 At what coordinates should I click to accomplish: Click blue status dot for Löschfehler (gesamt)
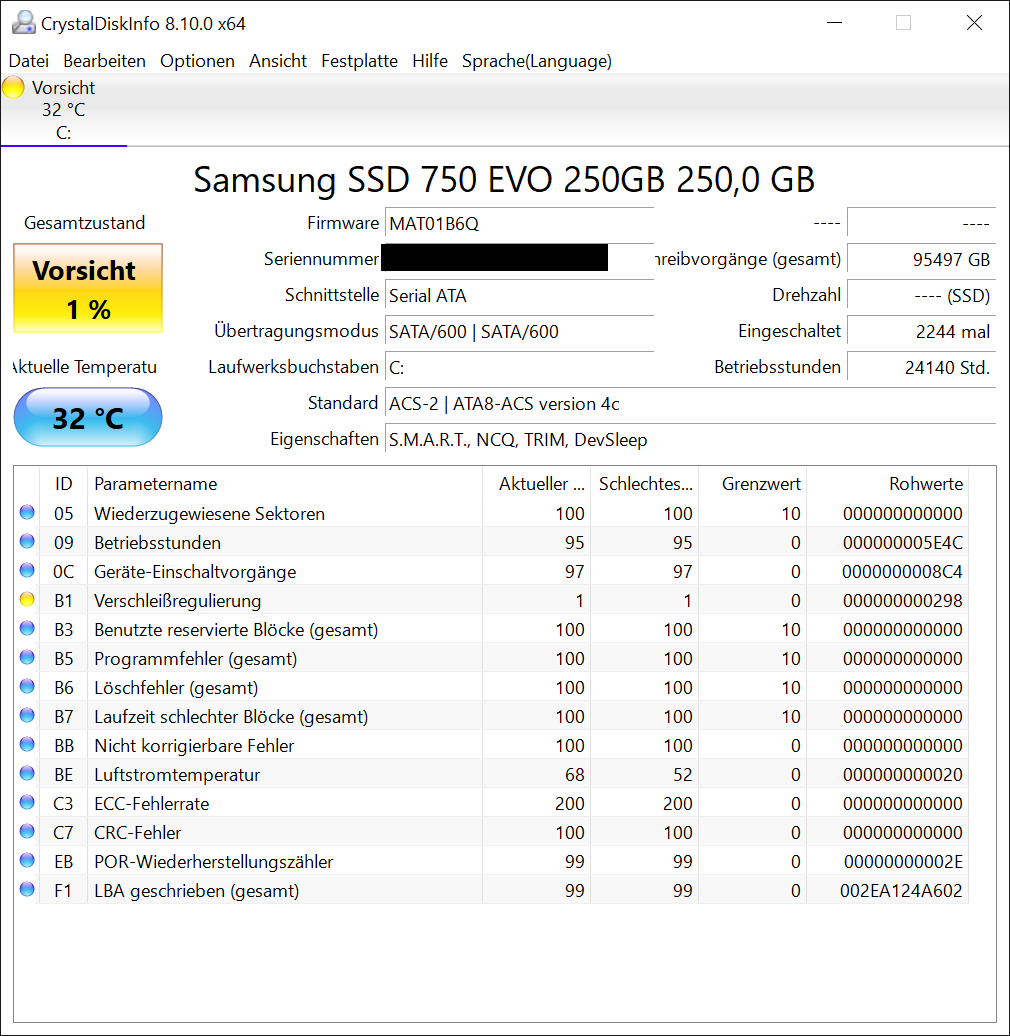tap(27, 686)
